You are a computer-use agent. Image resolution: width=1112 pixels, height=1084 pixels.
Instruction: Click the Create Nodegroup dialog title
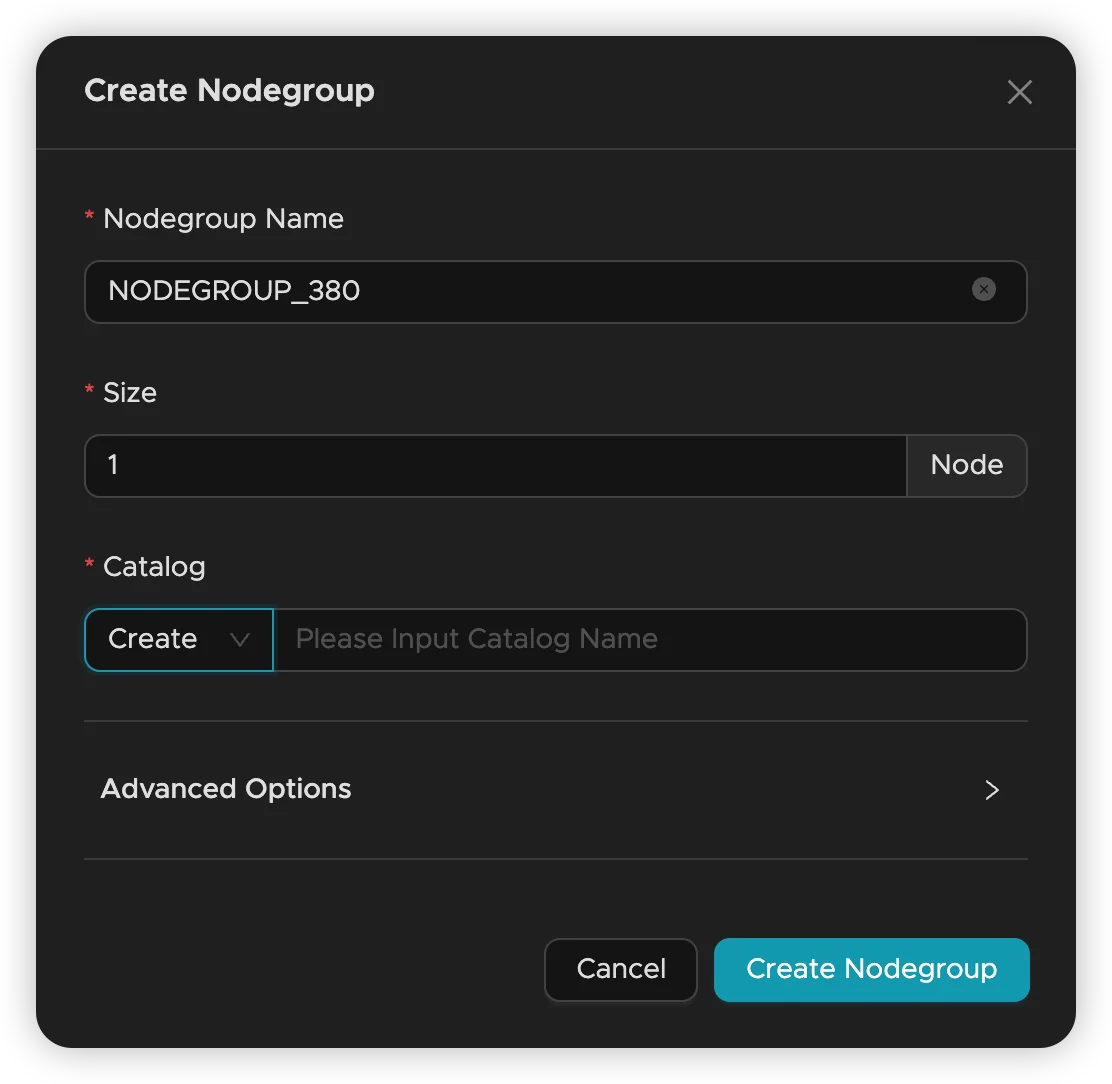[x=229, y=91]
